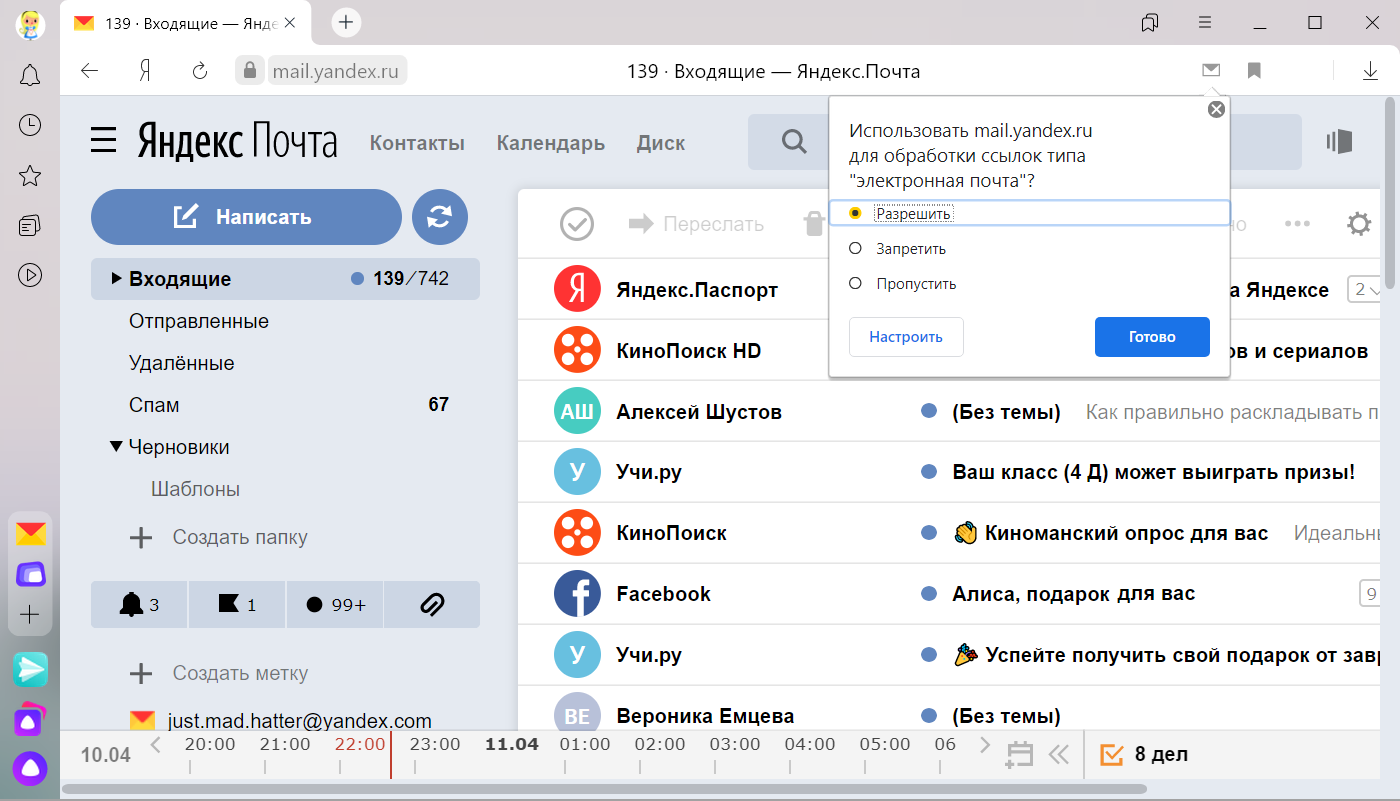This screenshot has height=801, width=1400.
Task: Click the mail search magnifier icon
Action: pyautogui.click(x=795, y=142)
